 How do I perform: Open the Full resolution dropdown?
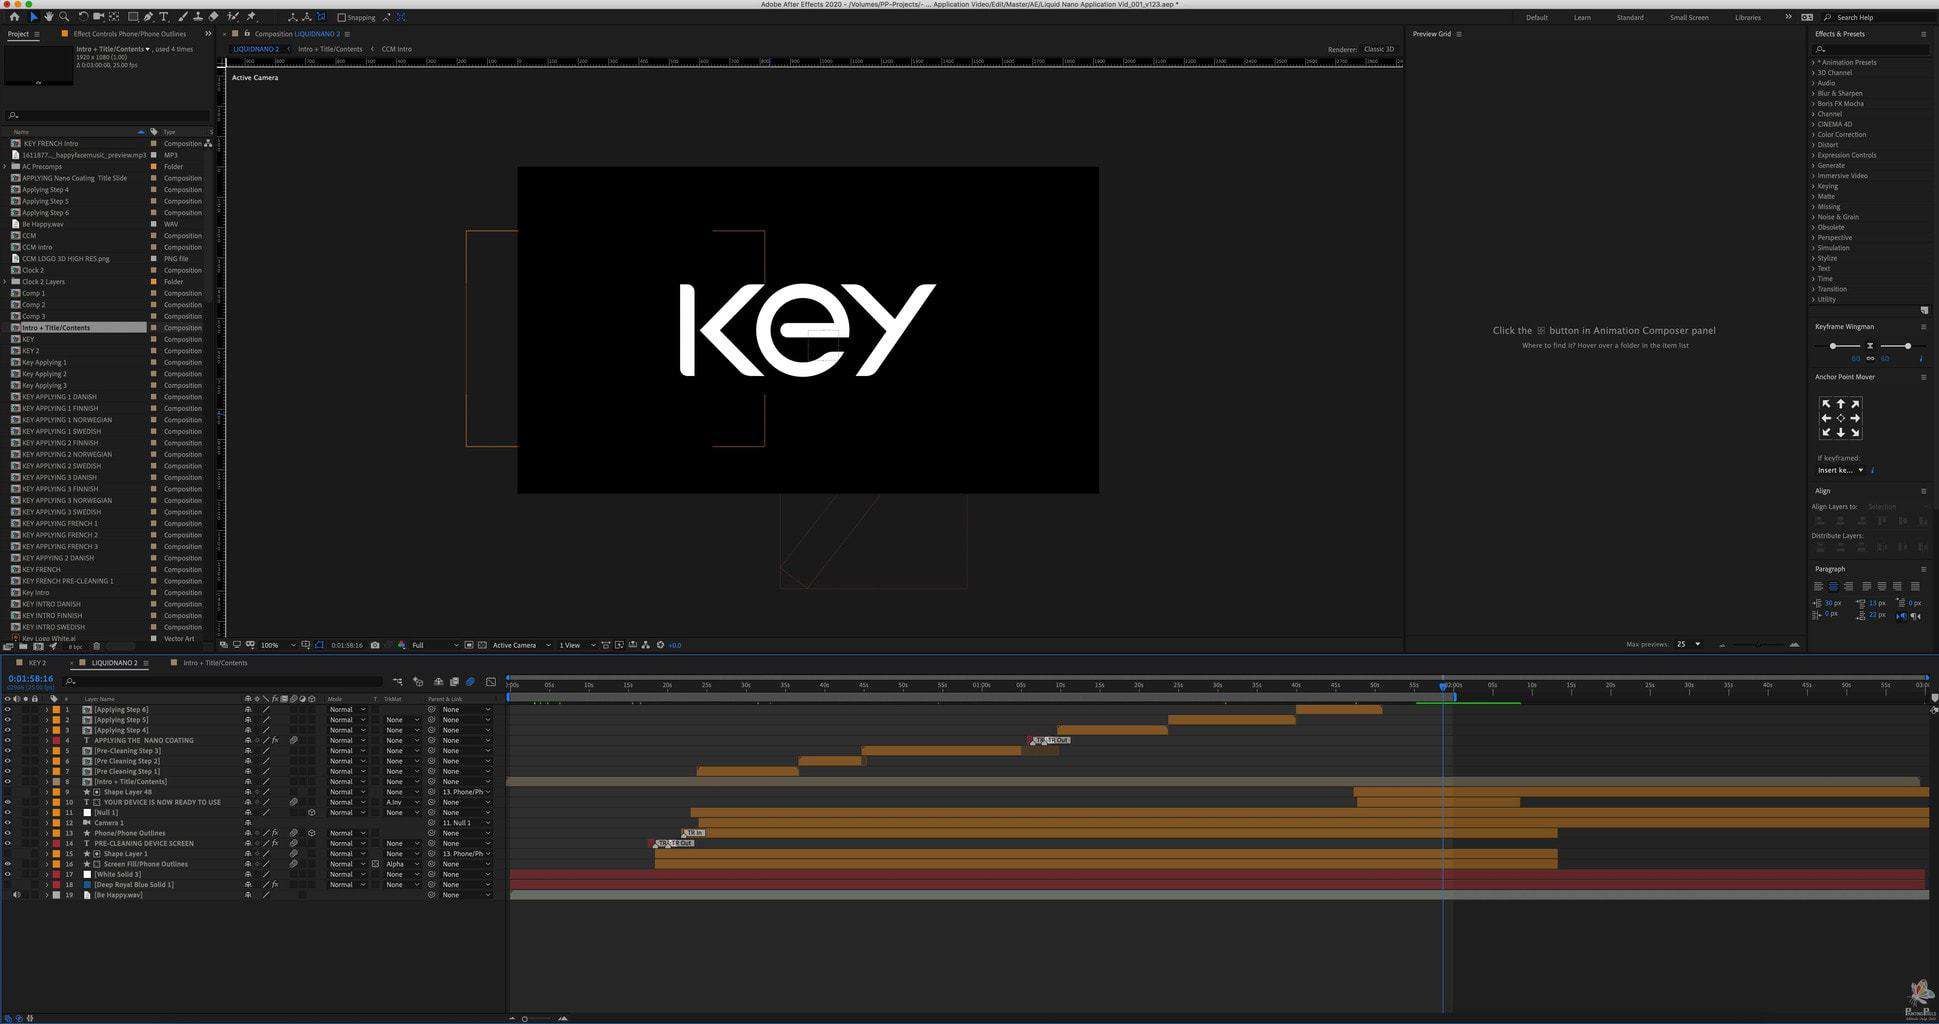[x=434, y=645]
